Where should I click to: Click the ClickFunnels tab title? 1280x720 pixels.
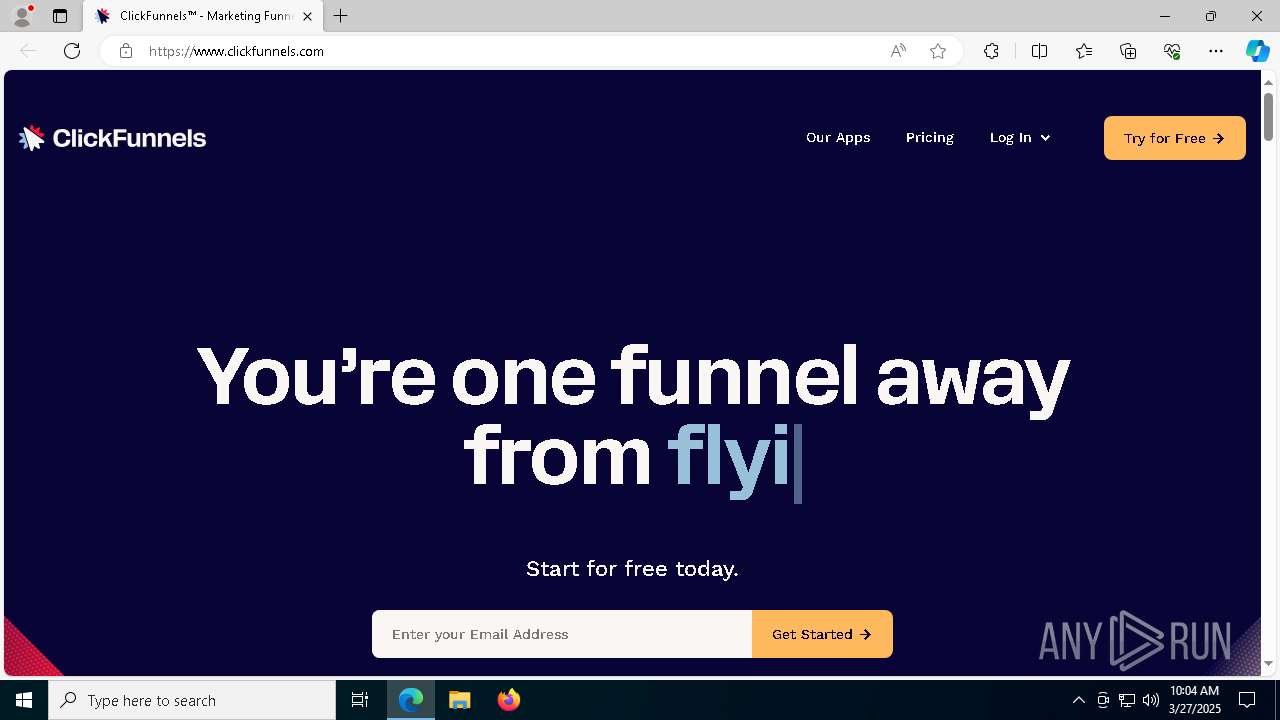pos(206,16)
